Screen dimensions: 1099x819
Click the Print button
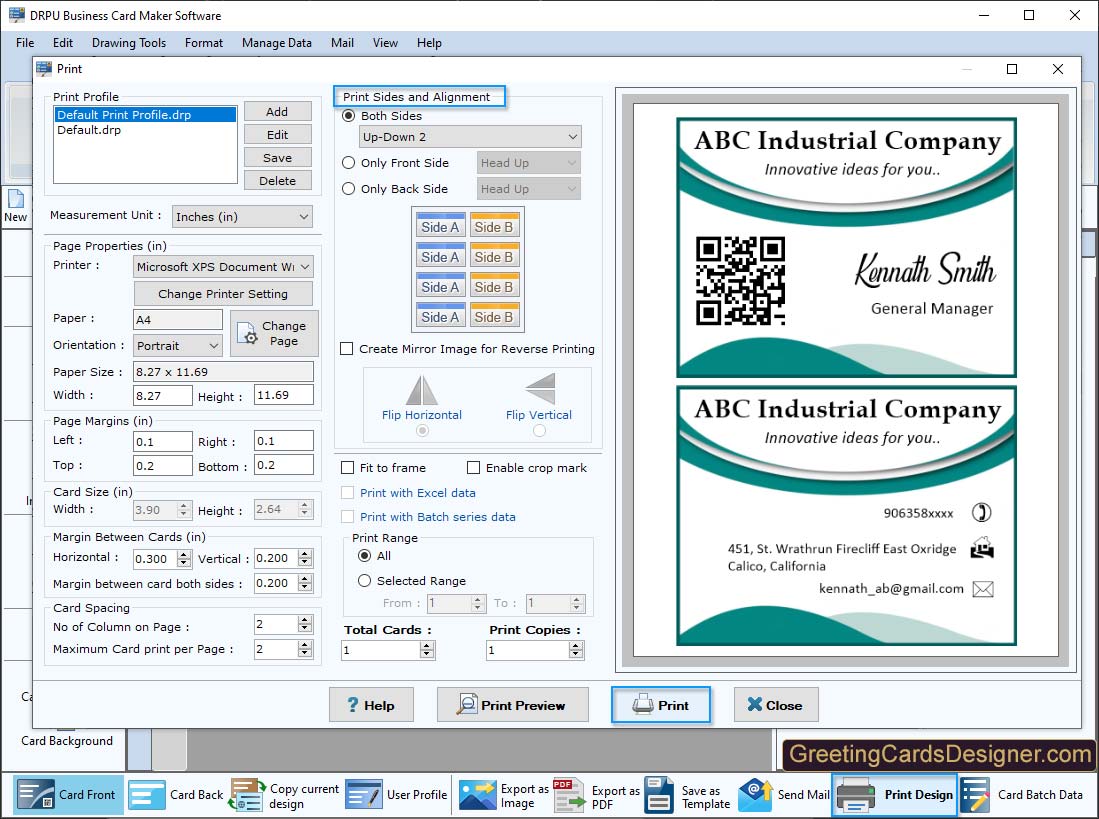661,705
